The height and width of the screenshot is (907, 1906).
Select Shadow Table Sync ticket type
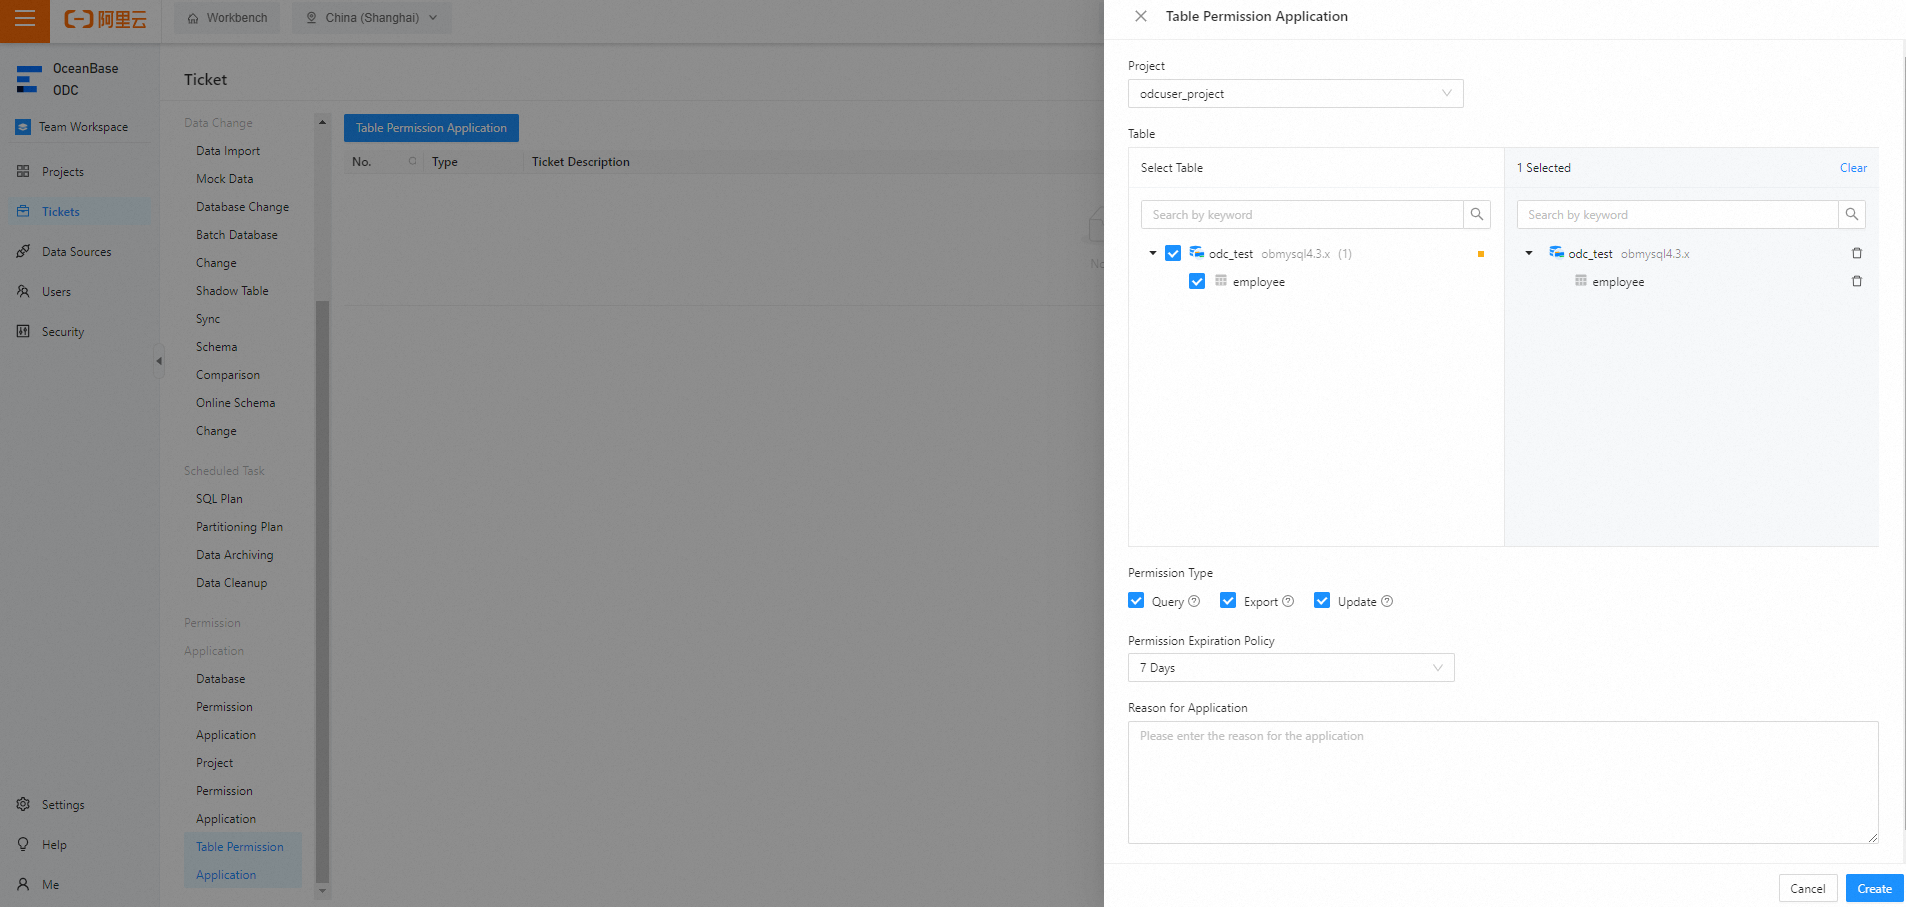[232, 305]
